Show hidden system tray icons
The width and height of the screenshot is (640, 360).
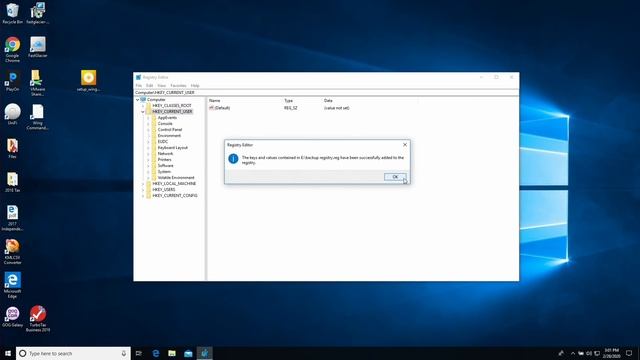573,353
